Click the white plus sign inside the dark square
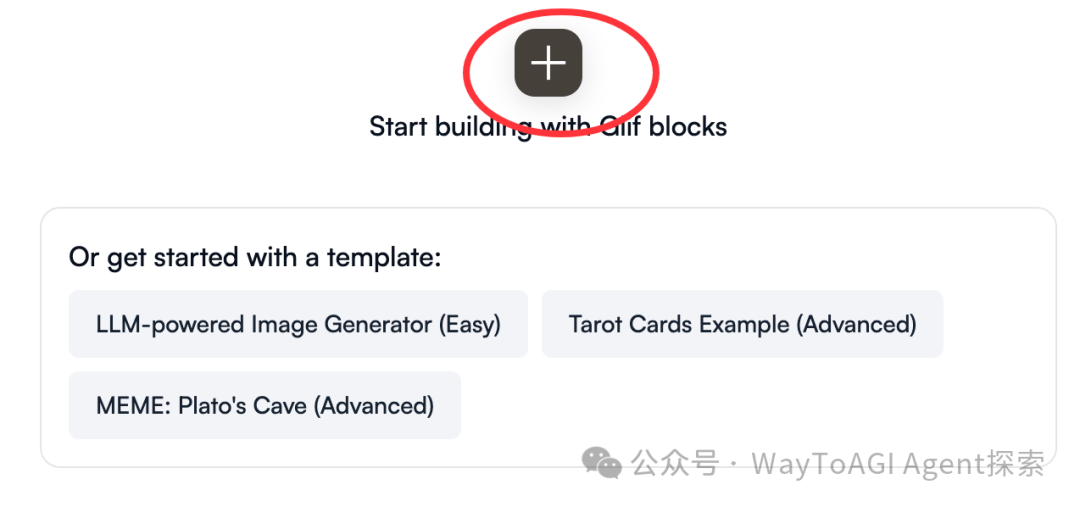The width and height of the screenshot is (1080, 507). (548, 63)
